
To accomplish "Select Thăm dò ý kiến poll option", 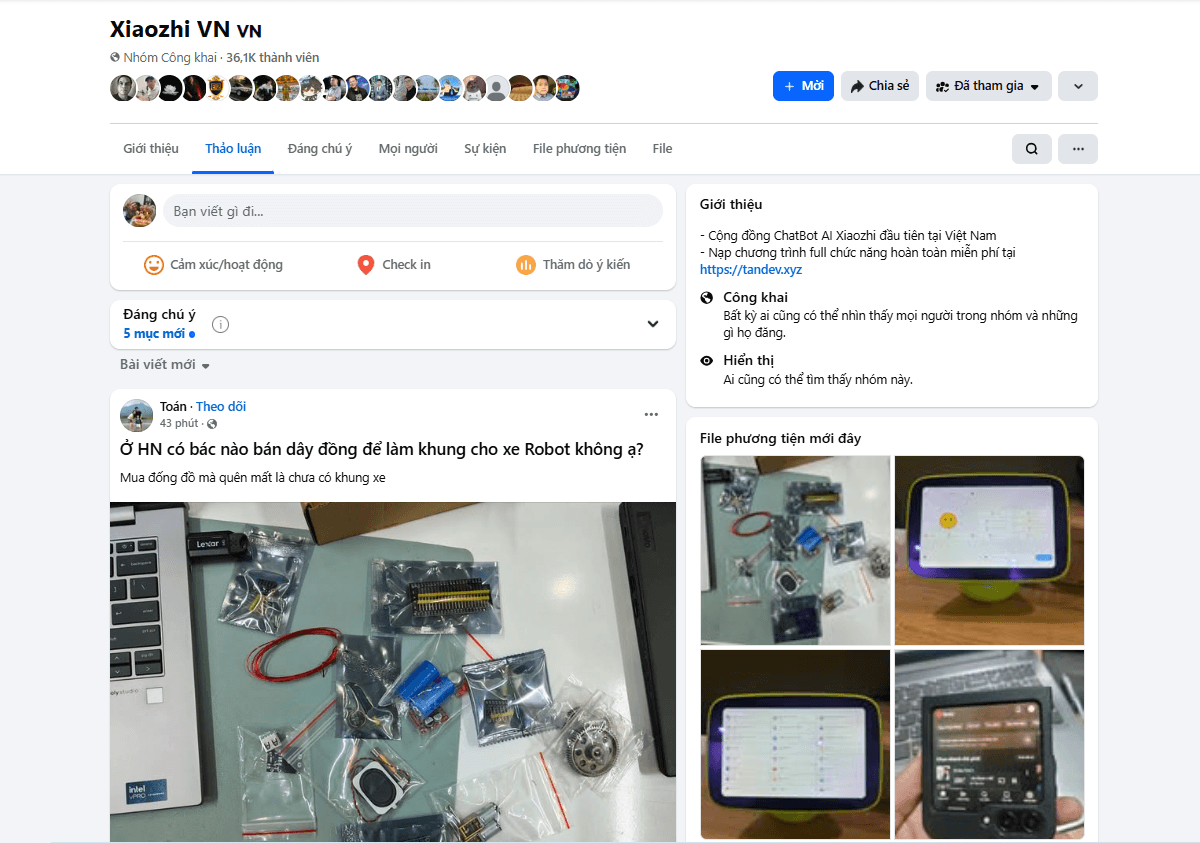I will (x=573, y=265).
